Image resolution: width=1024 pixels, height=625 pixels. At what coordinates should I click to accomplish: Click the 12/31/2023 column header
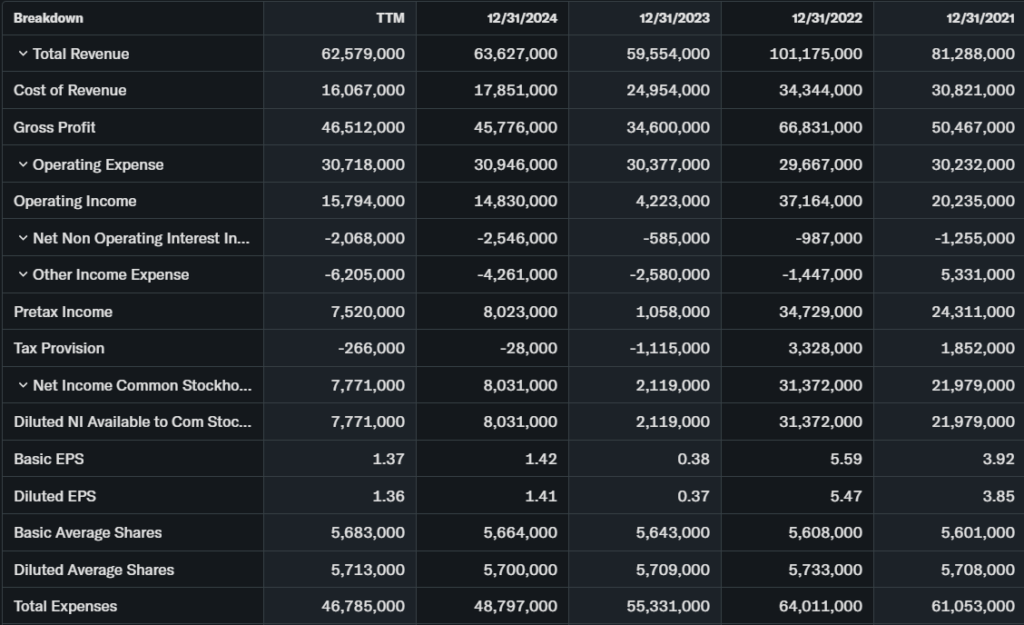click(678, 18)
